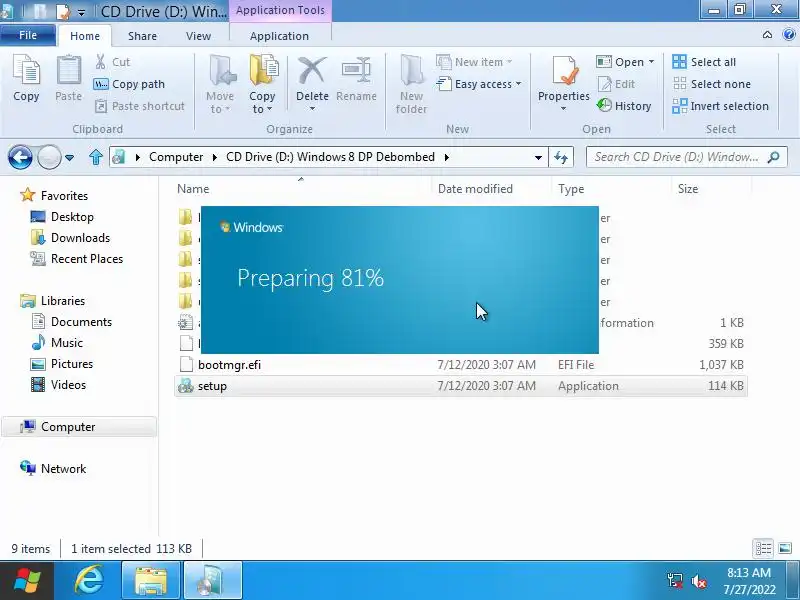Click the Back navigation arrow
The width and height of the screenshot is (800, 600).
tap(20, 157)
